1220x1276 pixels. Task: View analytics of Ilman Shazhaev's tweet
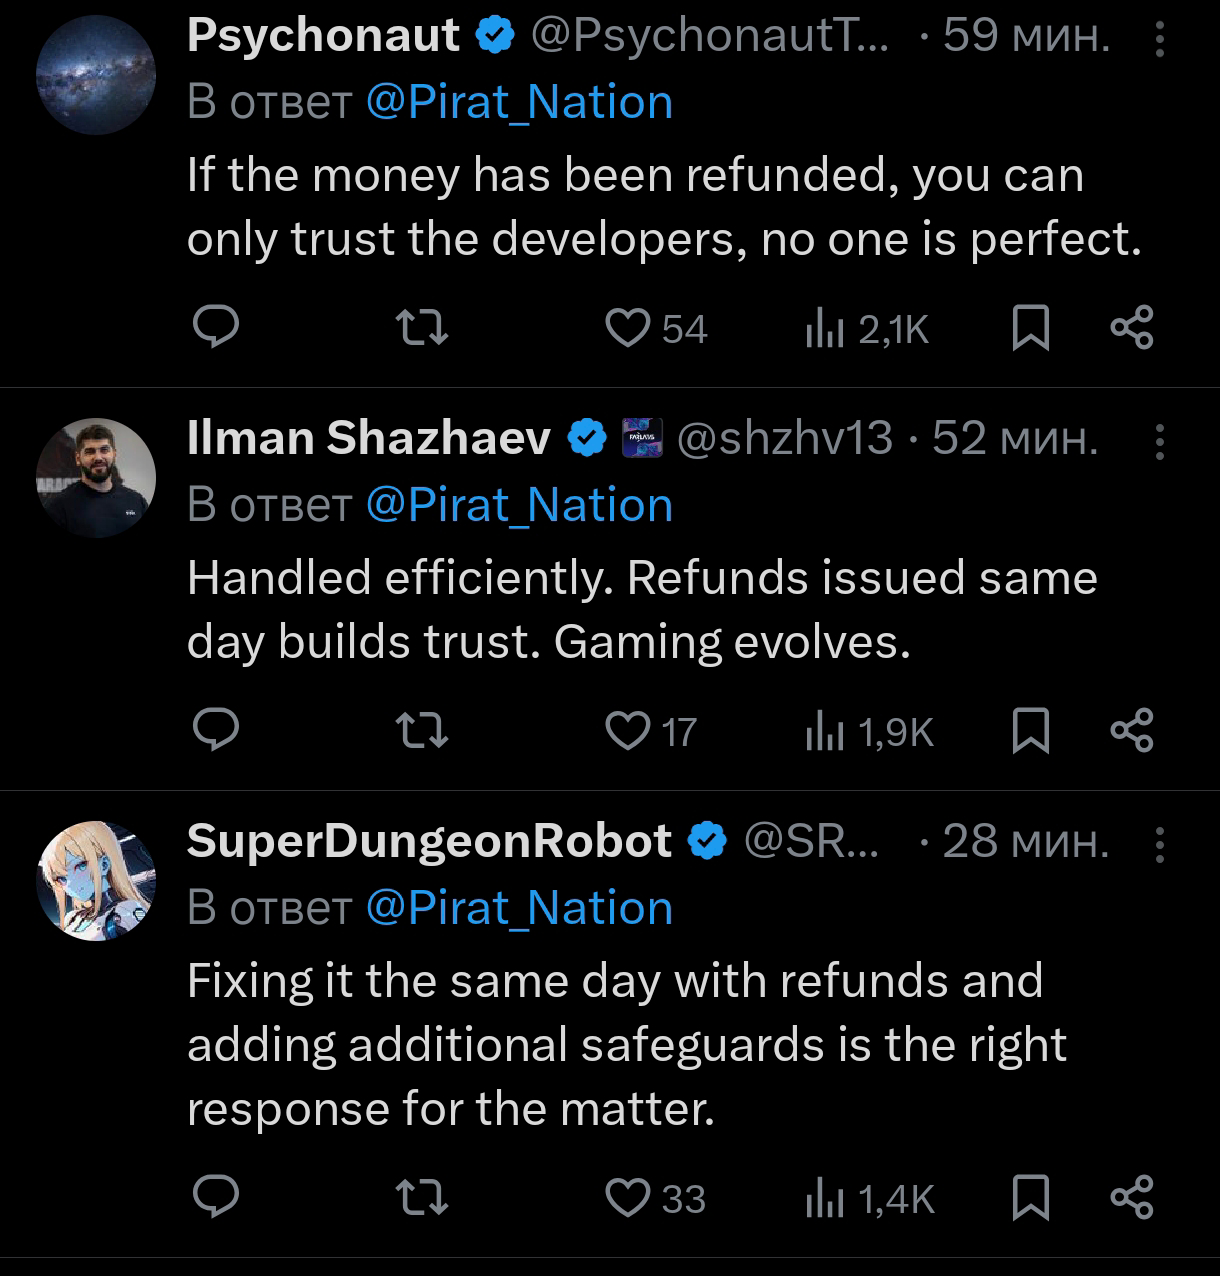(868, 733)
